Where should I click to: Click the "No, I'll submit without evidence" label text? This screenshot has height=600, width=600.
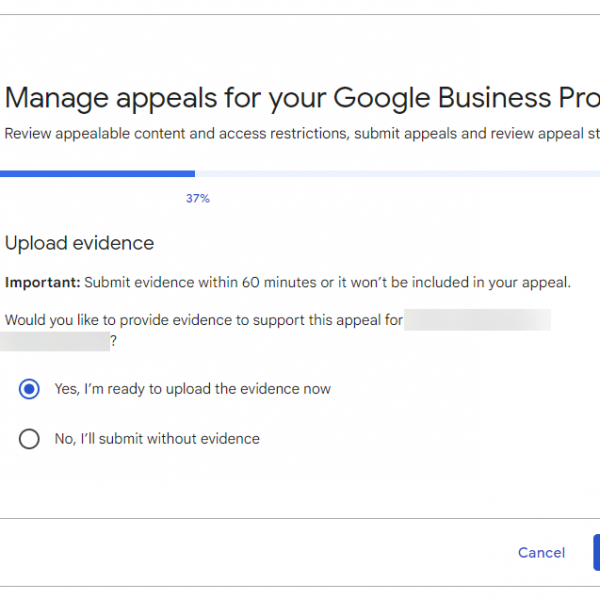(157, 439)
